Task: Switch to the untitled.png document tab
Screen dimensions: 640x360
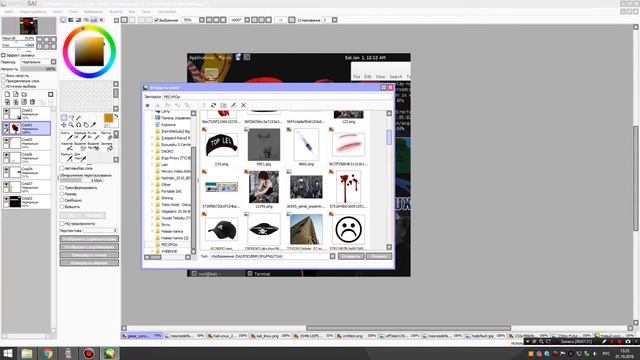Action: [356, 336]
